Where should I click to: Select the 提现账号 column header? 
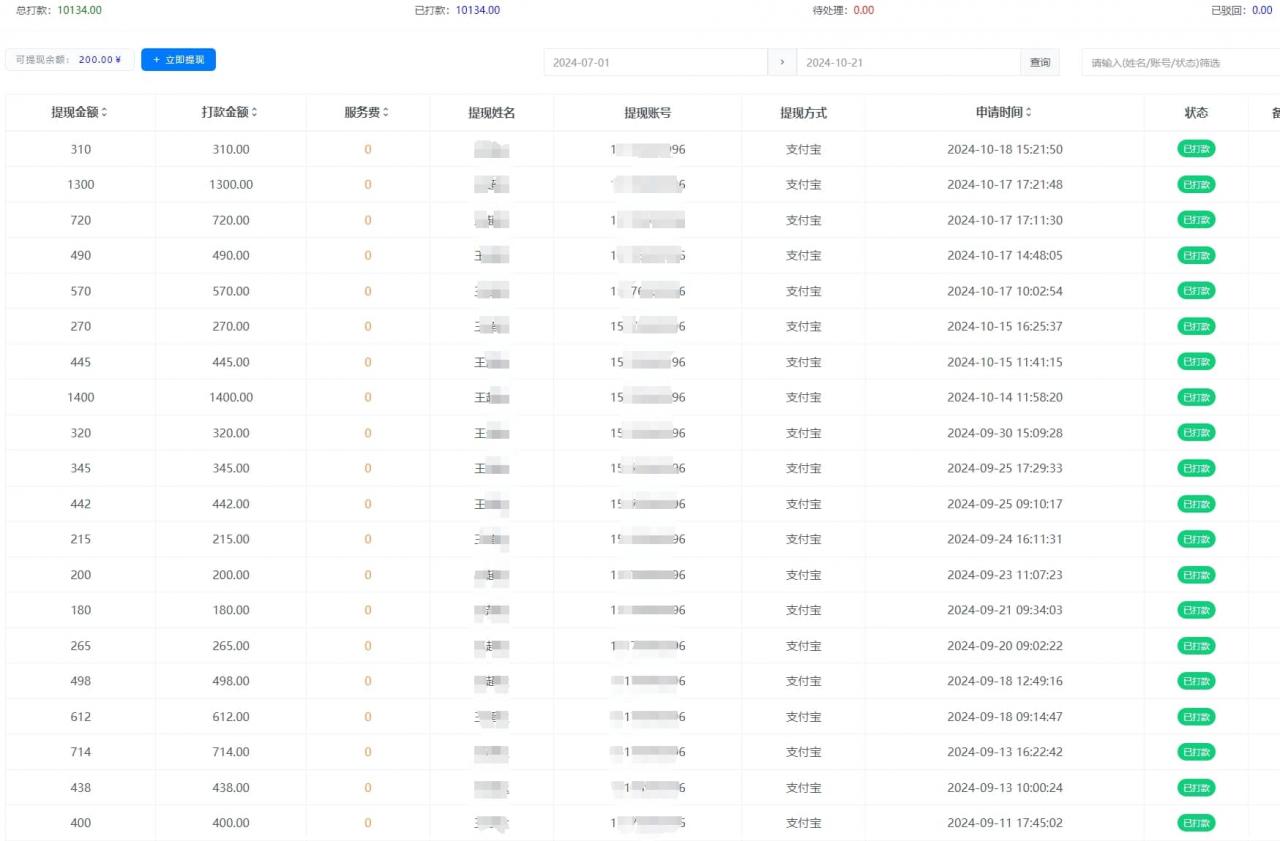point(647,113)
